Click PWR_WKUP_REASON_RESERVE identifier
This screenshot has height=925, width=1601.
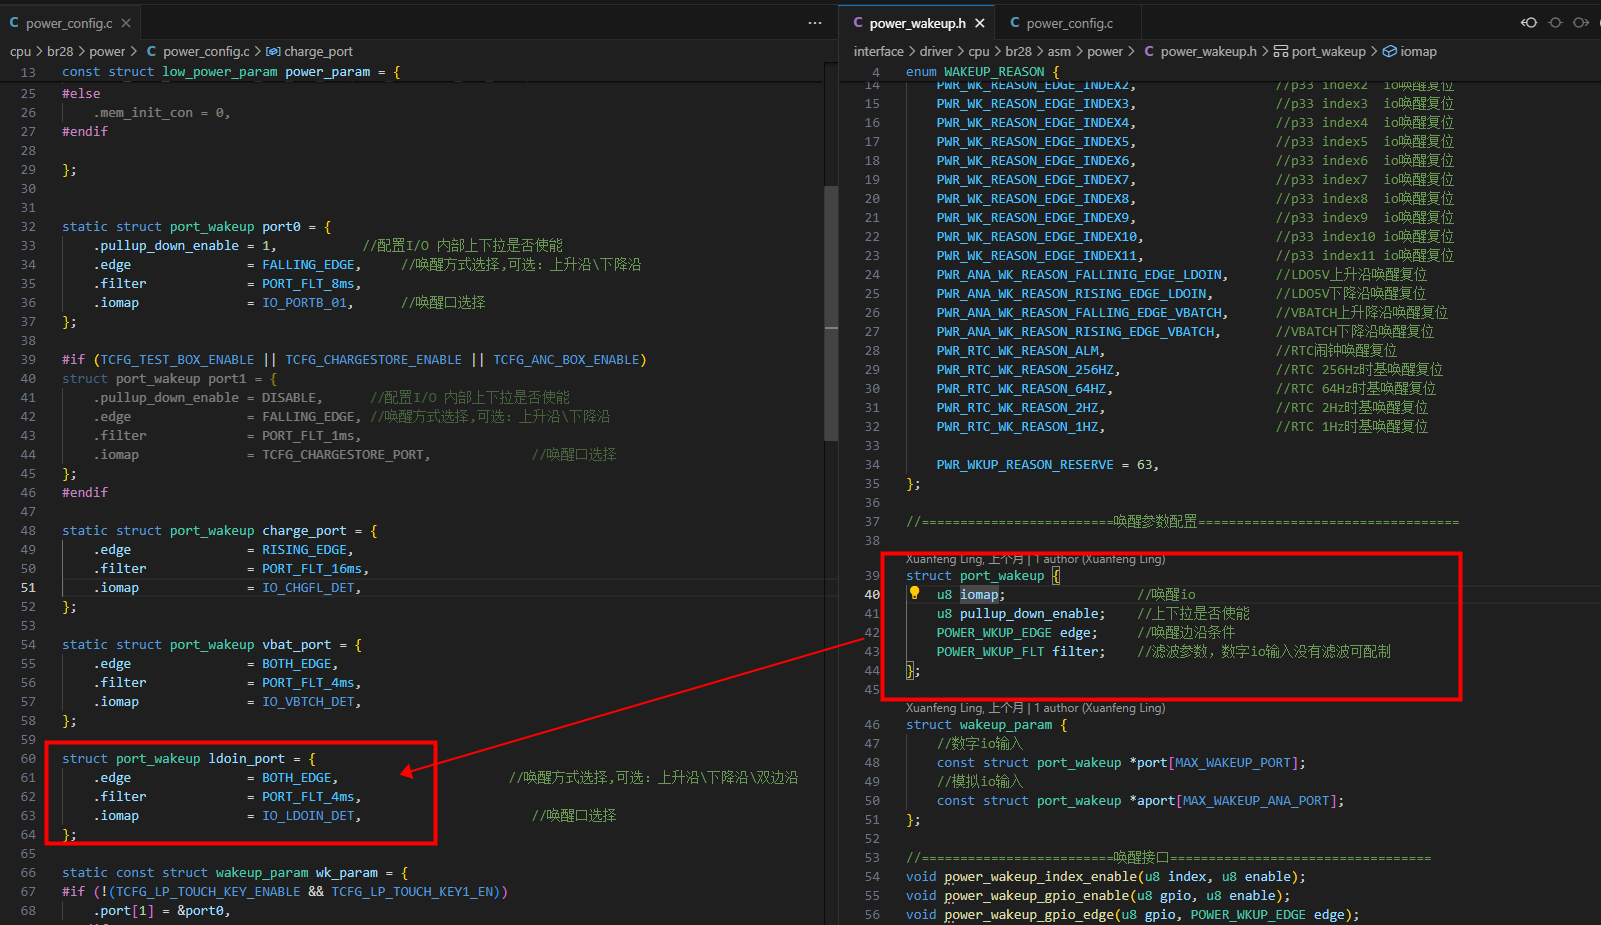pos(1025,465)
